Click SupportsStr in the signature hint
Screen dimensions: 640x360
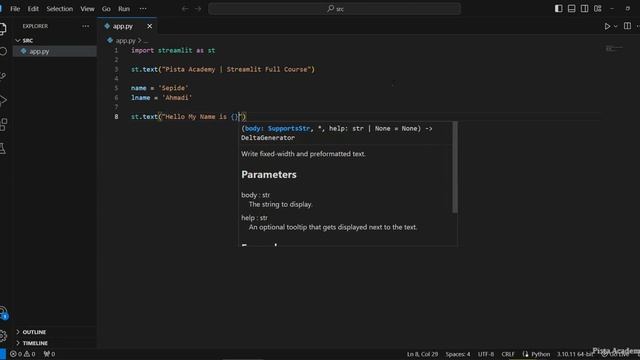(x=289, y=129)
